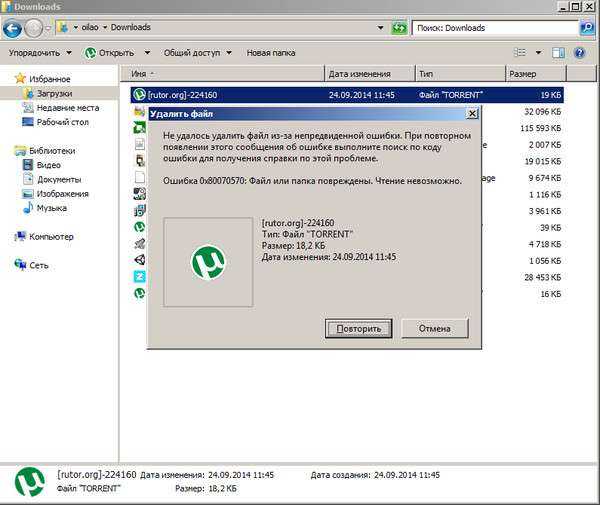The image size is (600, 505).
Task: Click the uTorrent thumbnail in the delete dialog
Action: pyautogui.click(x=208, y=262)
